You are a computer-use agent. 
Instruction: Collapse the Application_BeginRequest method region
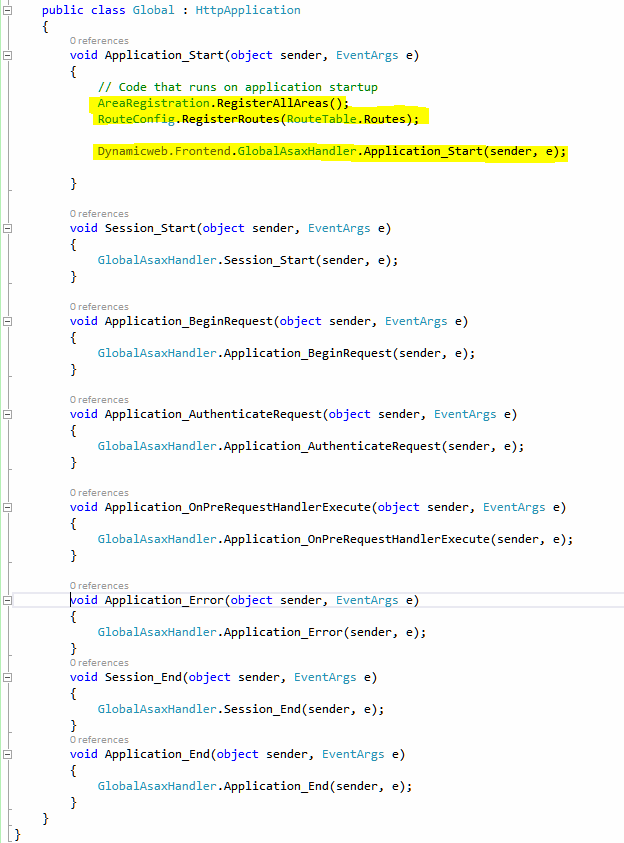pos(8,321)
